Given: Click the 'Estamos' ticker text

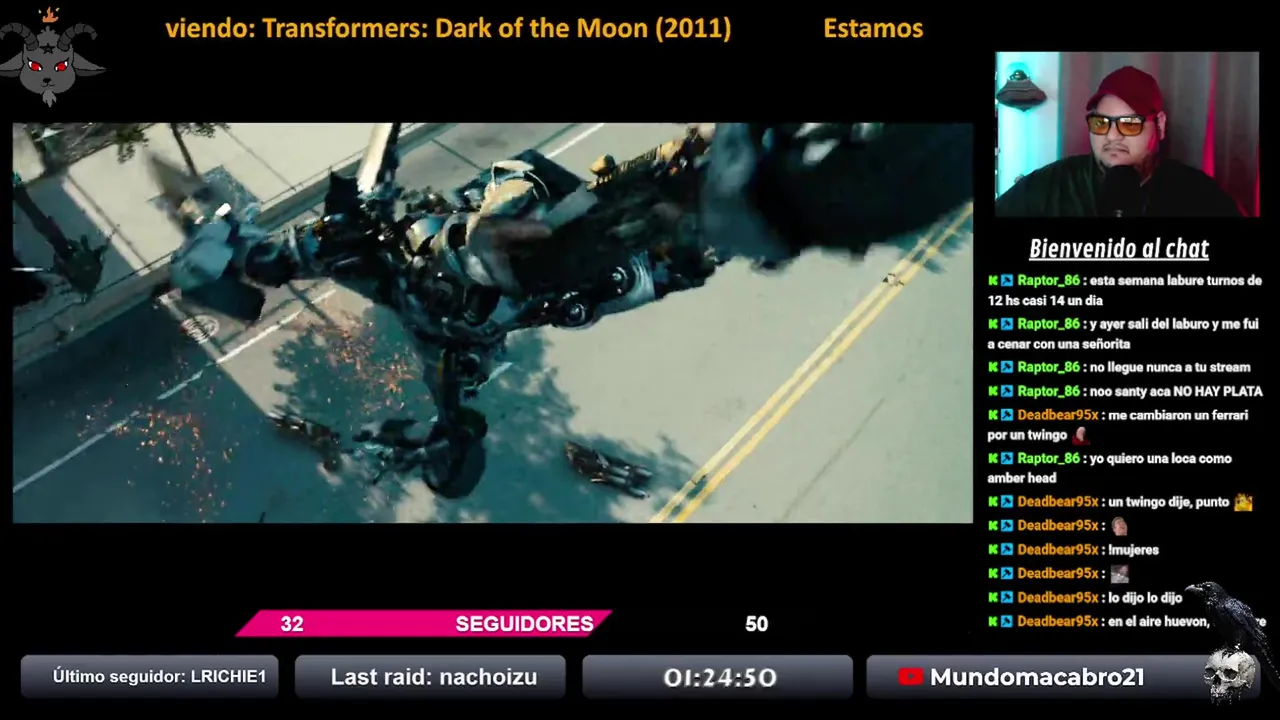Looking at the screenshot, I should point(873,28).
